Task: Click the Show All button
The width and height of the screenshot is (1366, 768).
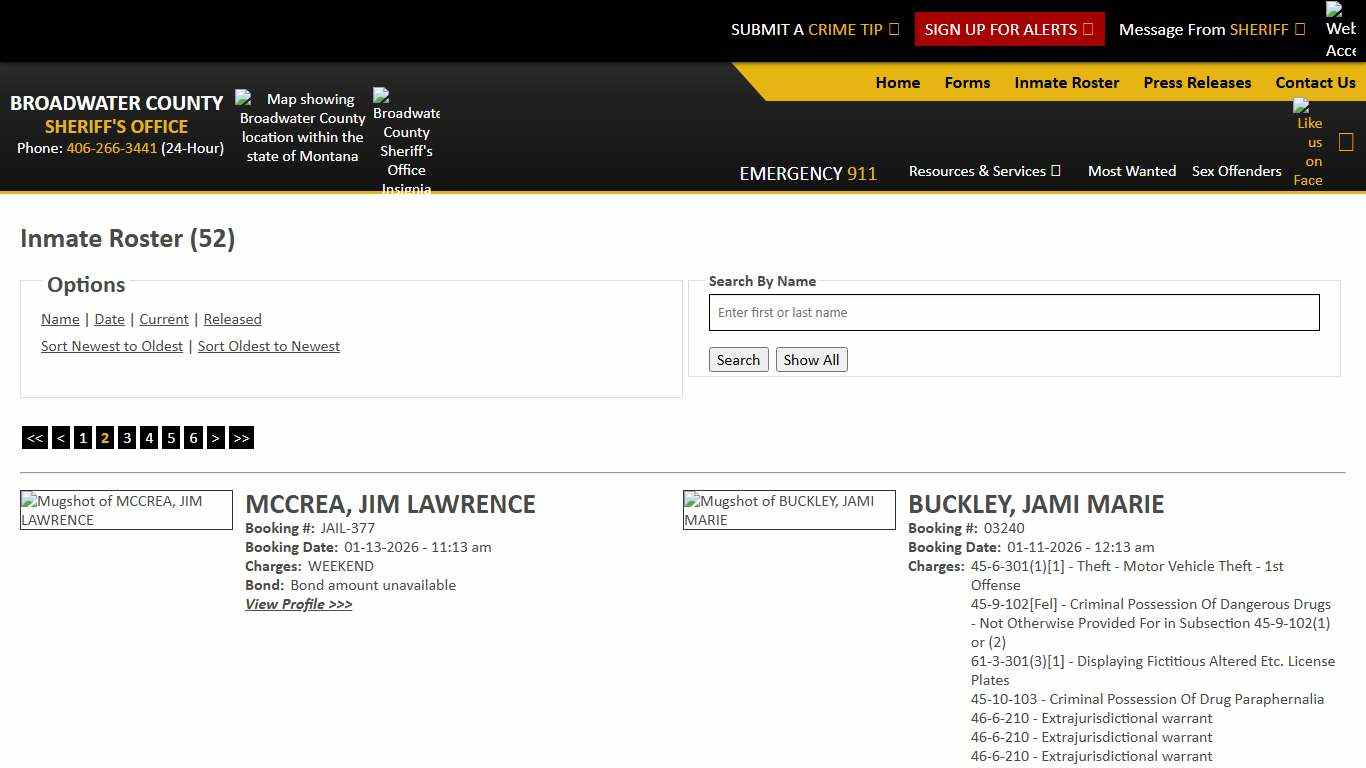Action: tap(811, 359)
